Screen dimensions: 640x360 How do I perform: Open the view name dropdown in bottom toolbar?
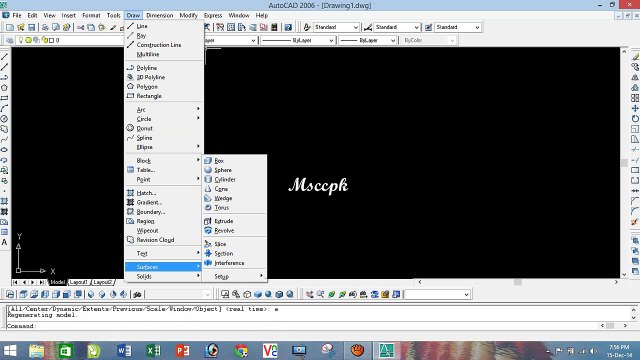coord(467,294)
